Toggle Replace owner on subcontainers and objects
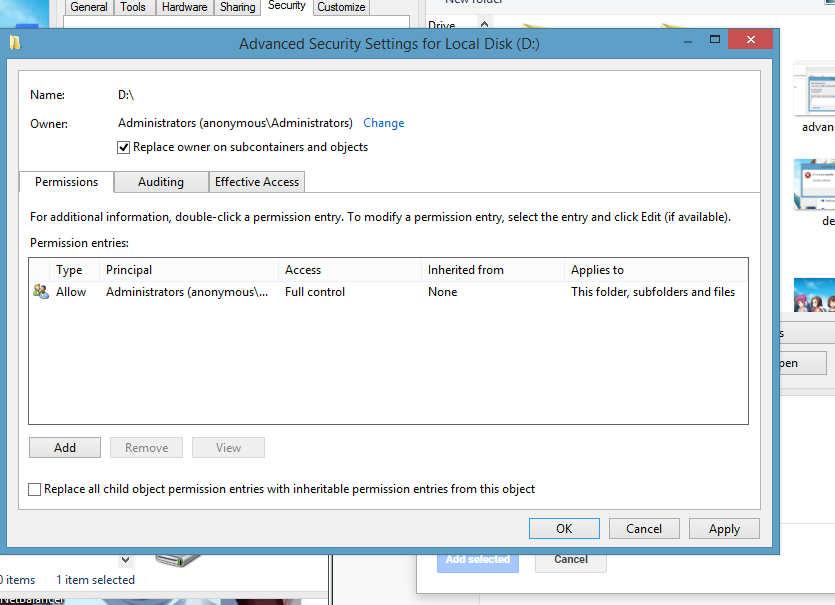The width and height of the screenshot is (835, 605). coord(124,148)
